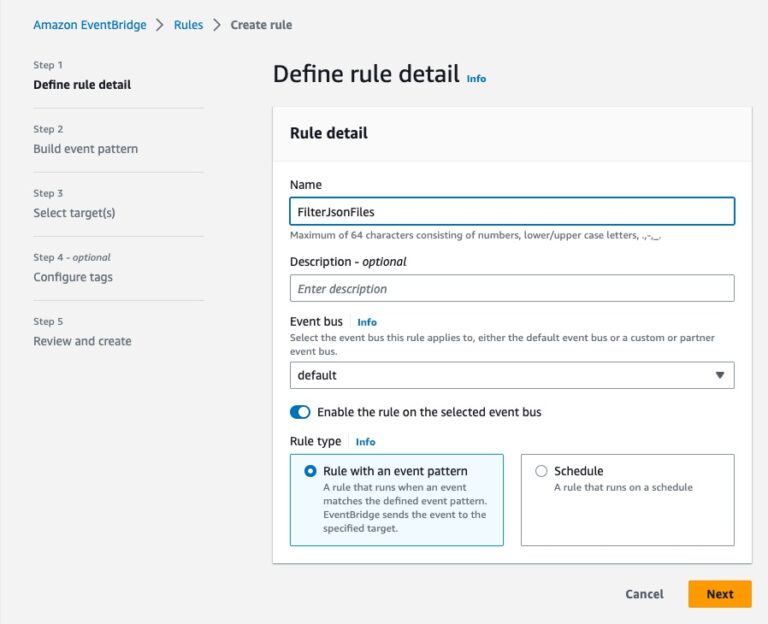Click the breadcrumb chevron after Rules

216,25
